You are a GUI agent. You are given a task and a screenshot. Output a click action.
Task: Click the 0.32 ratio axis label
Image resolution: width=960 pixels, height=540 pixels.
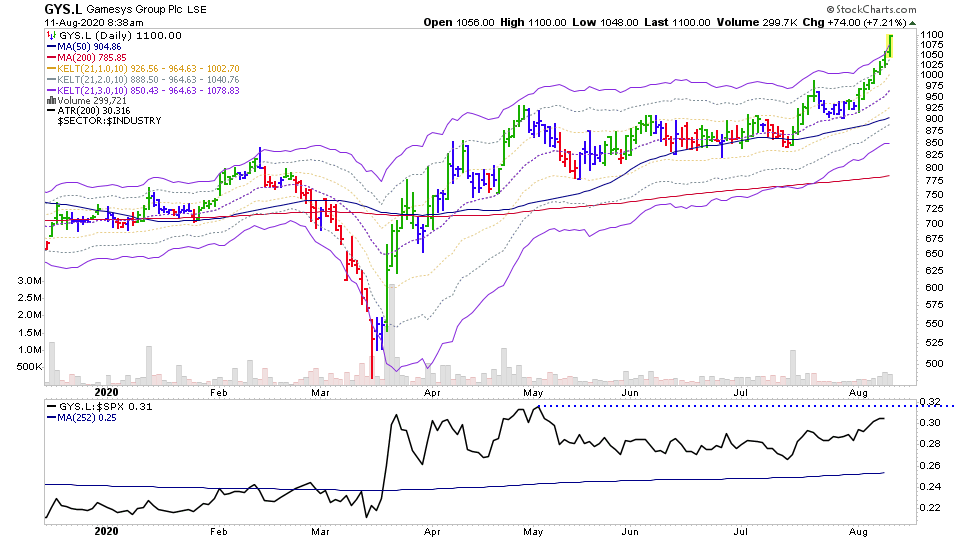point(930,402)
